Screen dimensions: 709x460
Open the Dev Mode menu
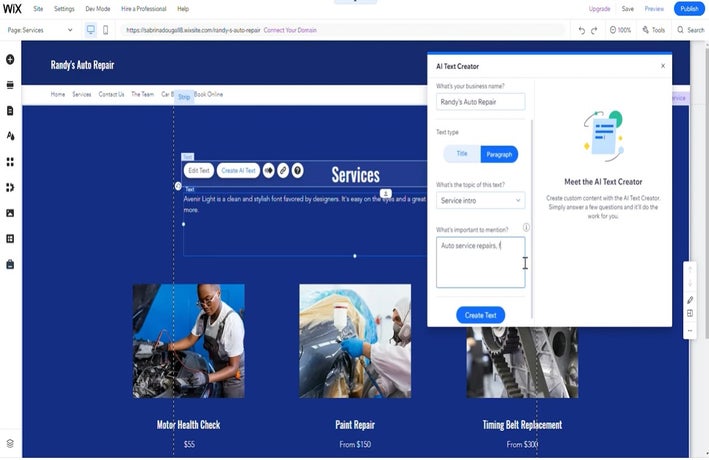tap(98, 9)
